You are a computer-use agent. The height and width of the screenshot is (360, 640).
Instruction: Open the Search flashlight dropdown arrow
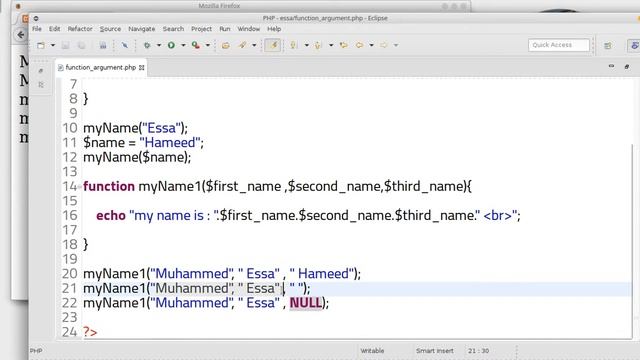(254, 45)
